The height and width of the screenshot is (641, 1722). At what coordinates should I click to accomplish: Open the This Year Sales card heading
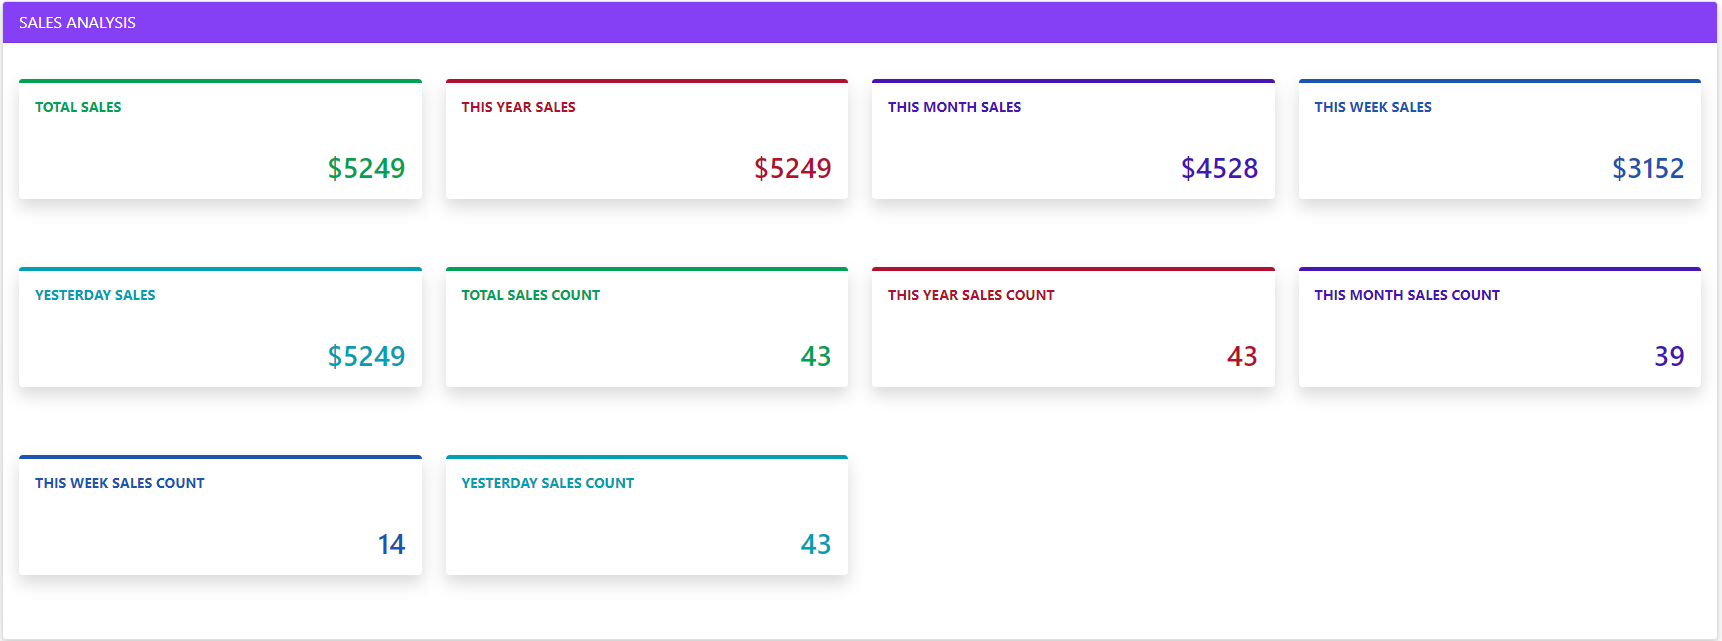[x=518, y=107]
